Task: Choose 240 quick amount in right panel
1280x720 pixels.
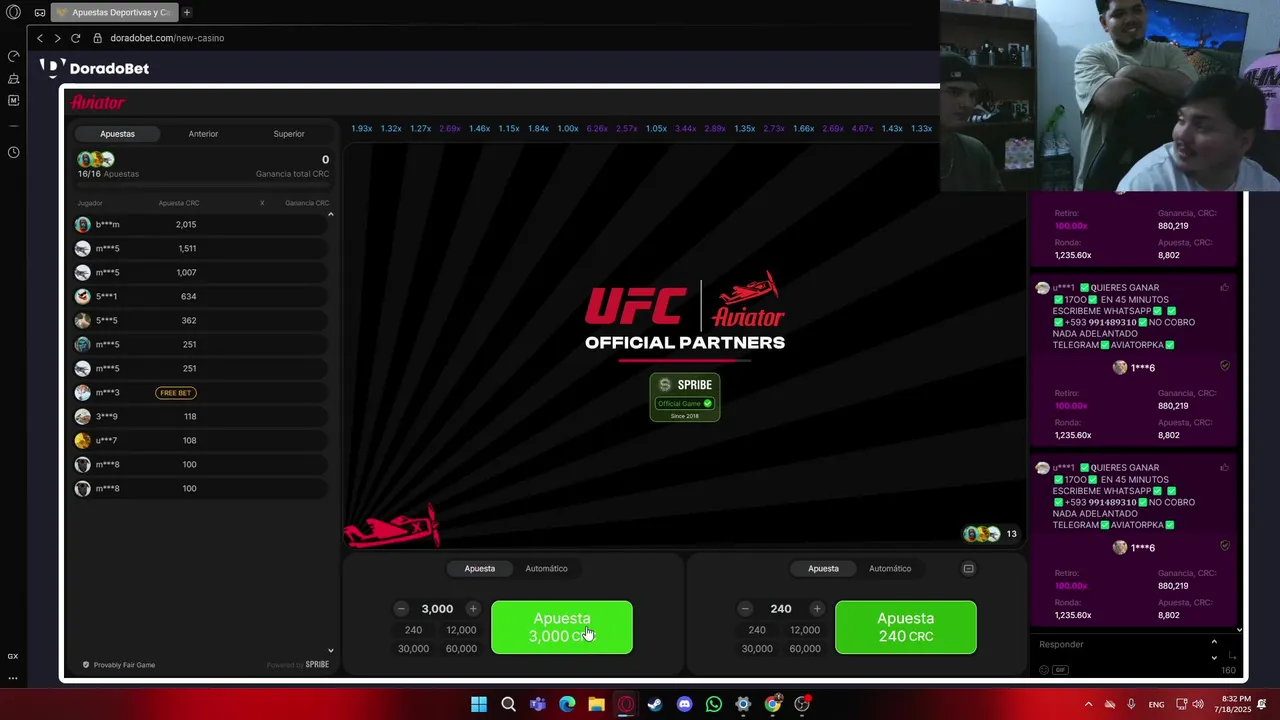Action: [x=757, y=630]
